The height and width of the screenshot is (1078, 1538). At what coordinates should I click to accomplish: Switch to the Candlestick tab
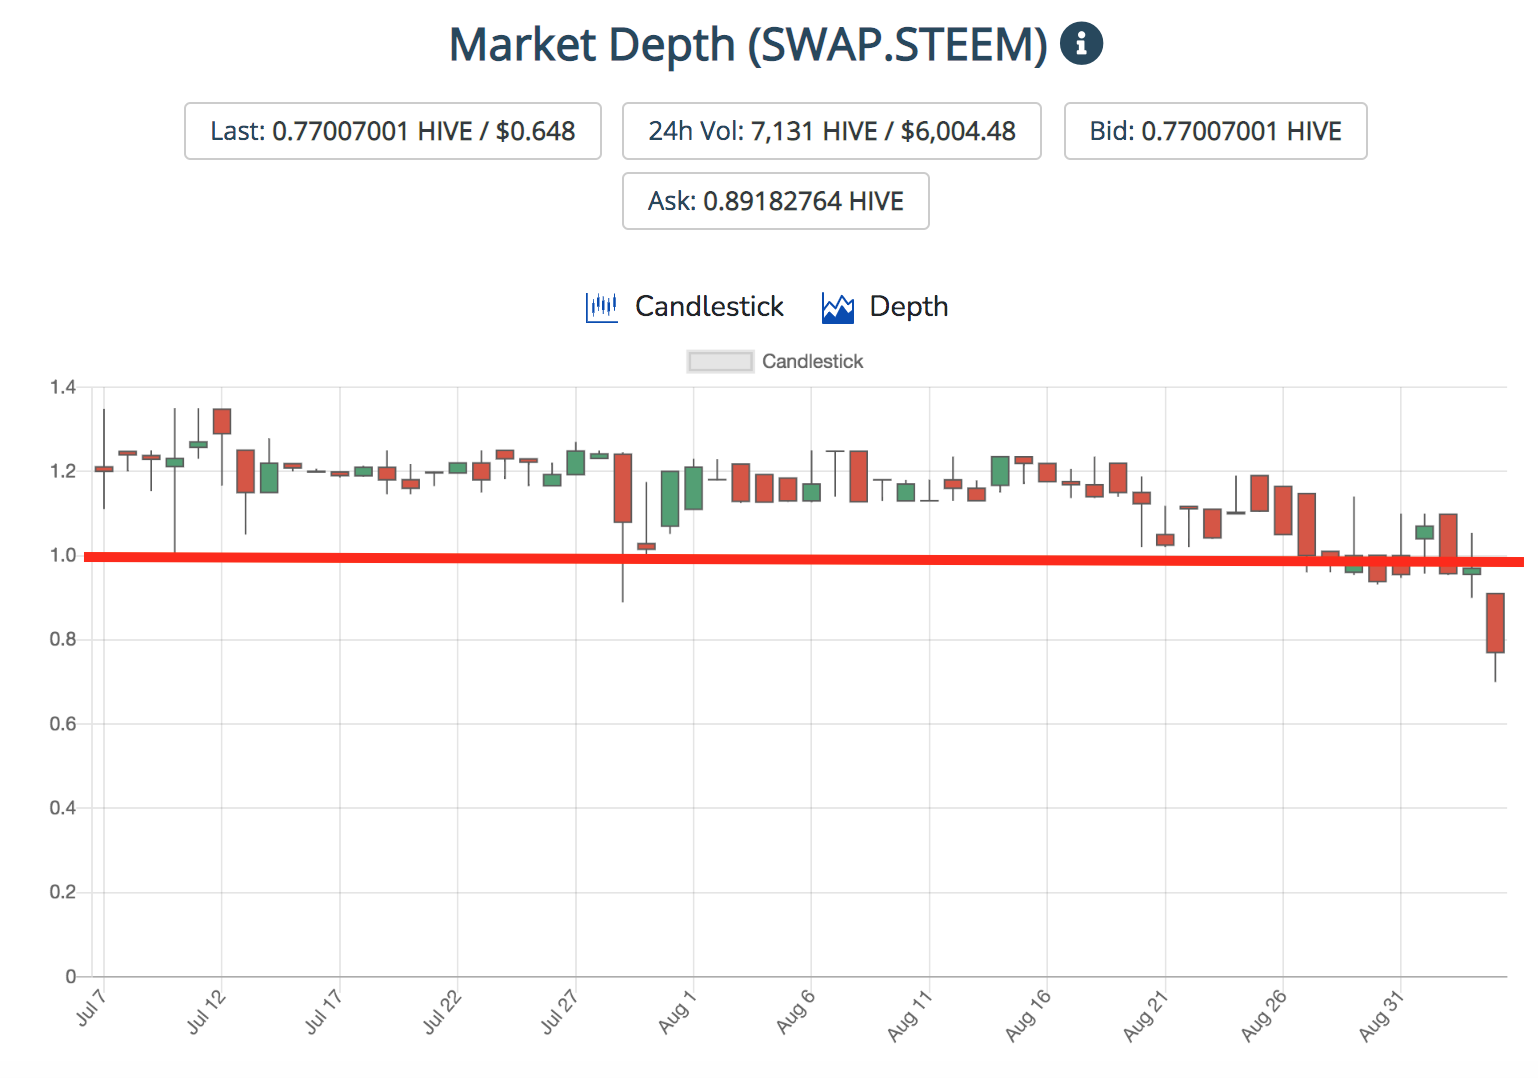(x=709, y=306)
